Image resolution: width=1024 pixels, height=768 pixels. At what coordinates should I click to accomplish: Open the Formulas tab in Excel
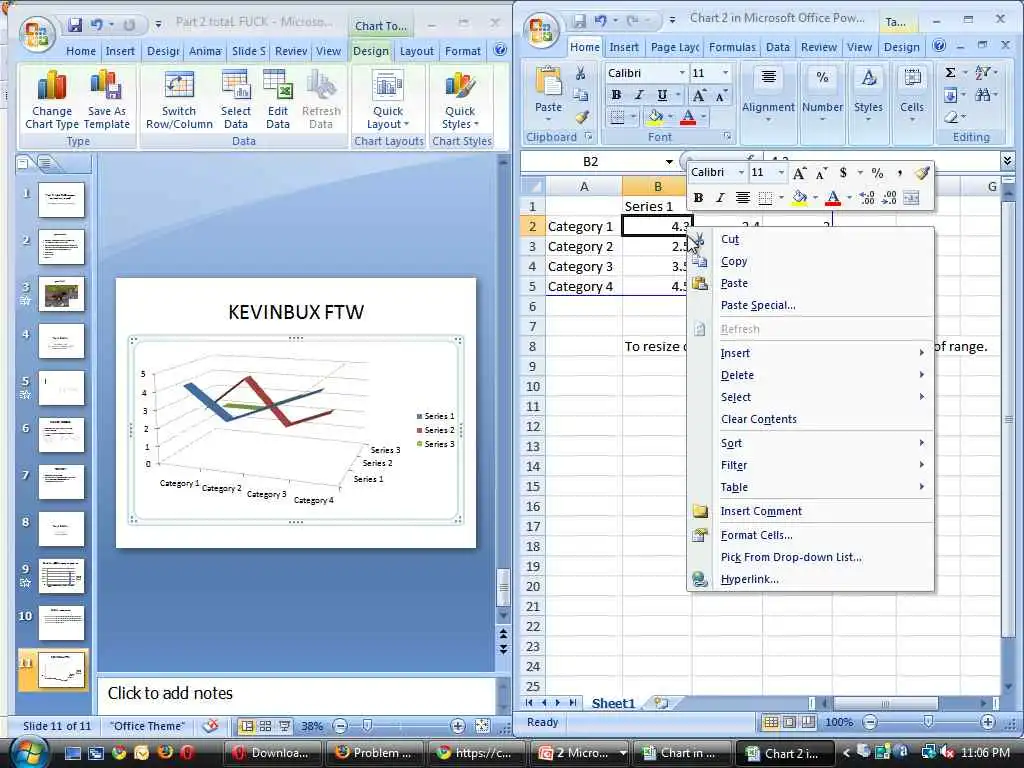(732, 47)
